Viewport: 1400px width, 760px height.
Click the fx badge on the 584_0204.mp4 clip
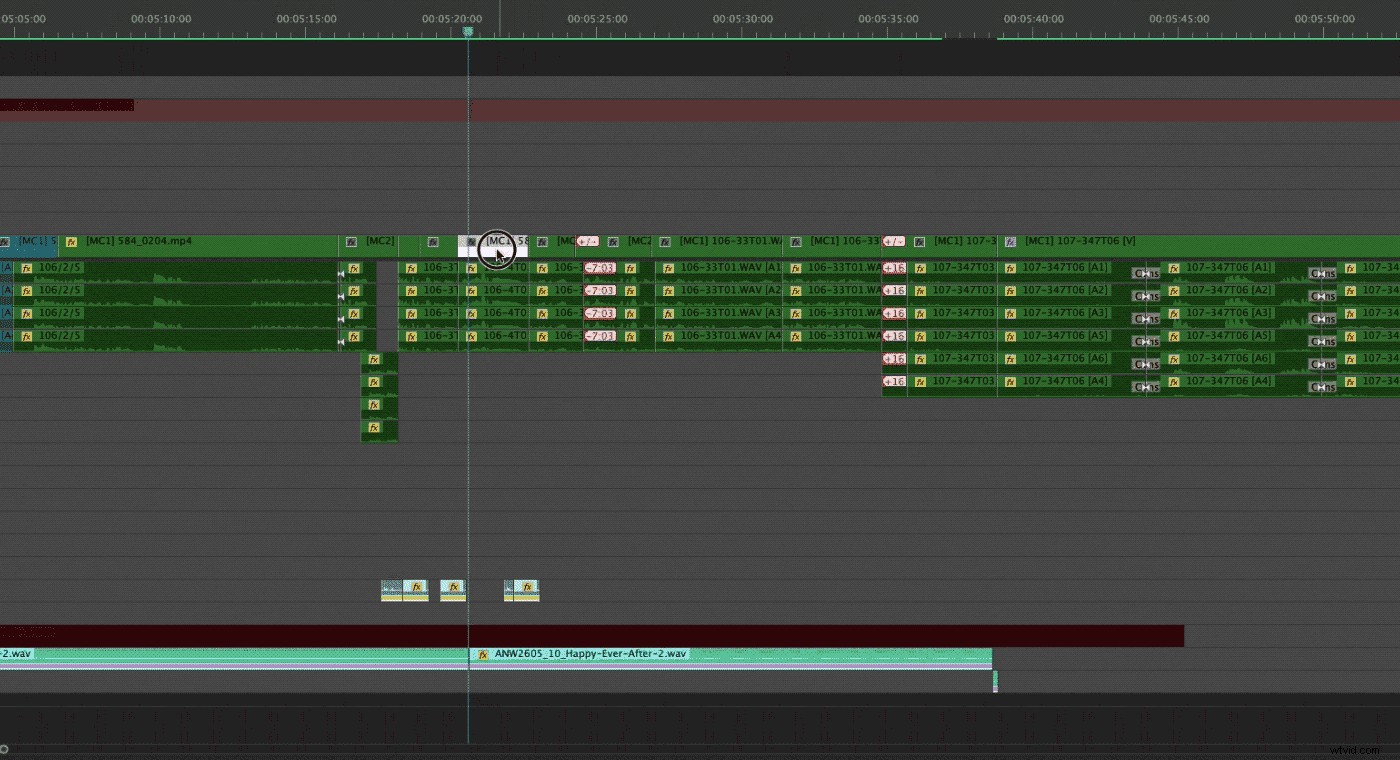pos(70,241)
